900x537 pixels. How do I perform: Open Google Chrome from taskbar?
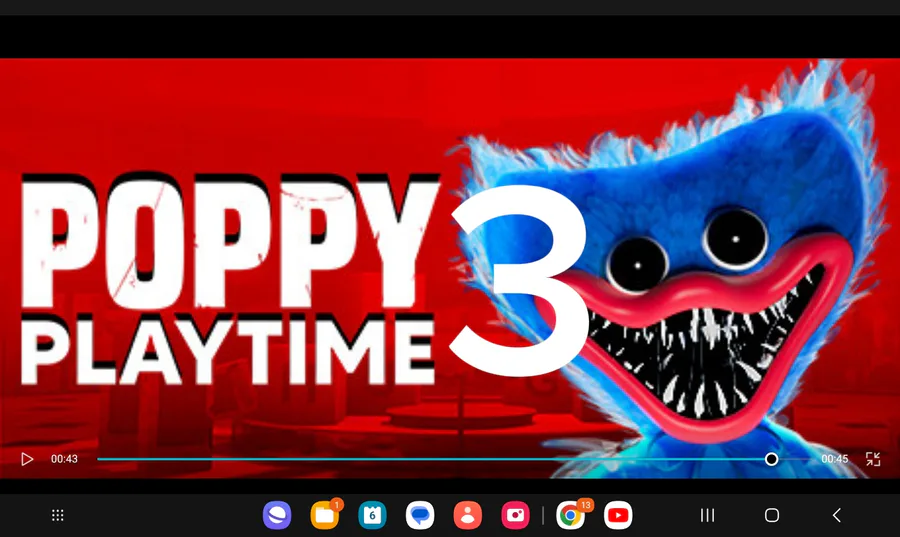571,515
